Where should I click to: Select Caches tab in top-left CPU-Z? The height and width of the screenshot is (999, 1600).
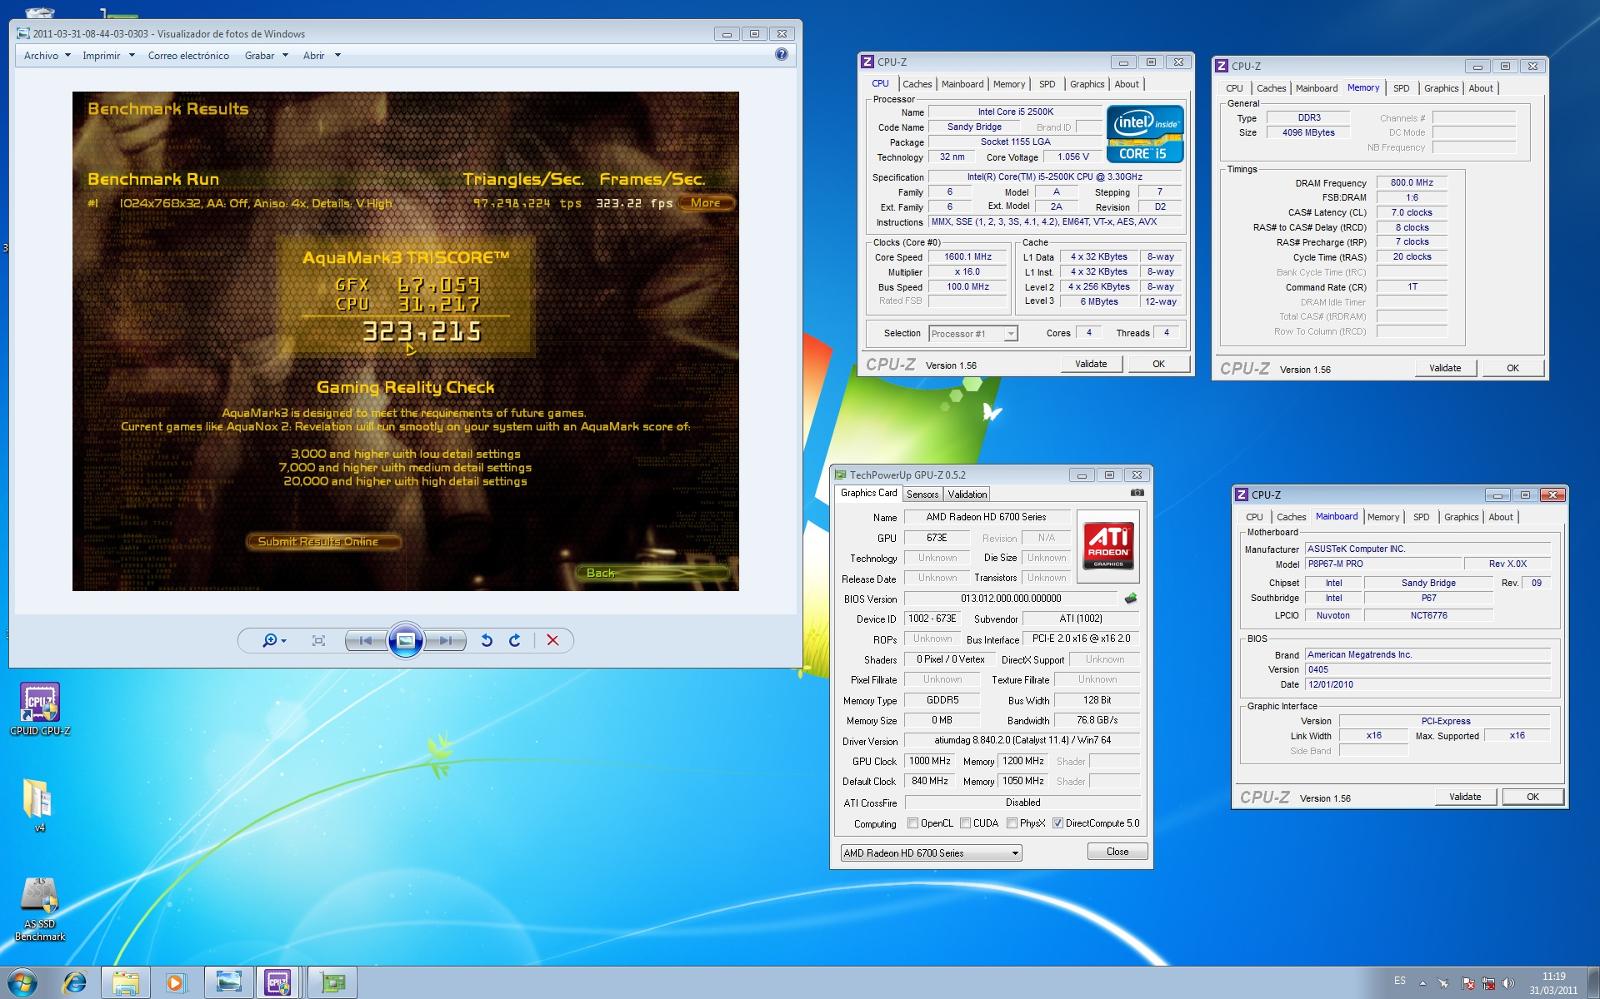pos(917,84)
